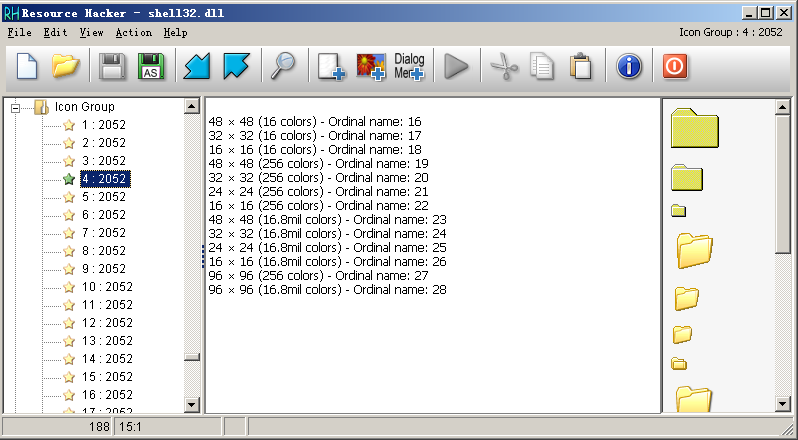Click the blue Info about icon
The image size is (798, 440).
click(x=629, y=66)
